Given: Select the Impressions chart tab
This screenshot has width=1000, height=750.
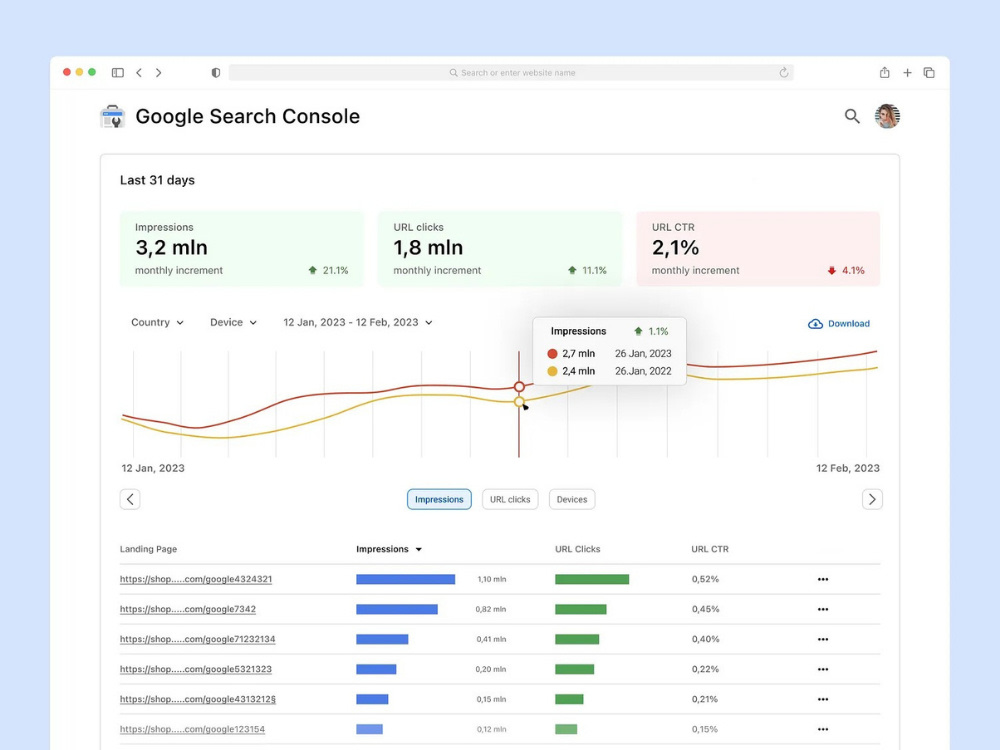Looking at the screenshot, I should tap(439, 499).
